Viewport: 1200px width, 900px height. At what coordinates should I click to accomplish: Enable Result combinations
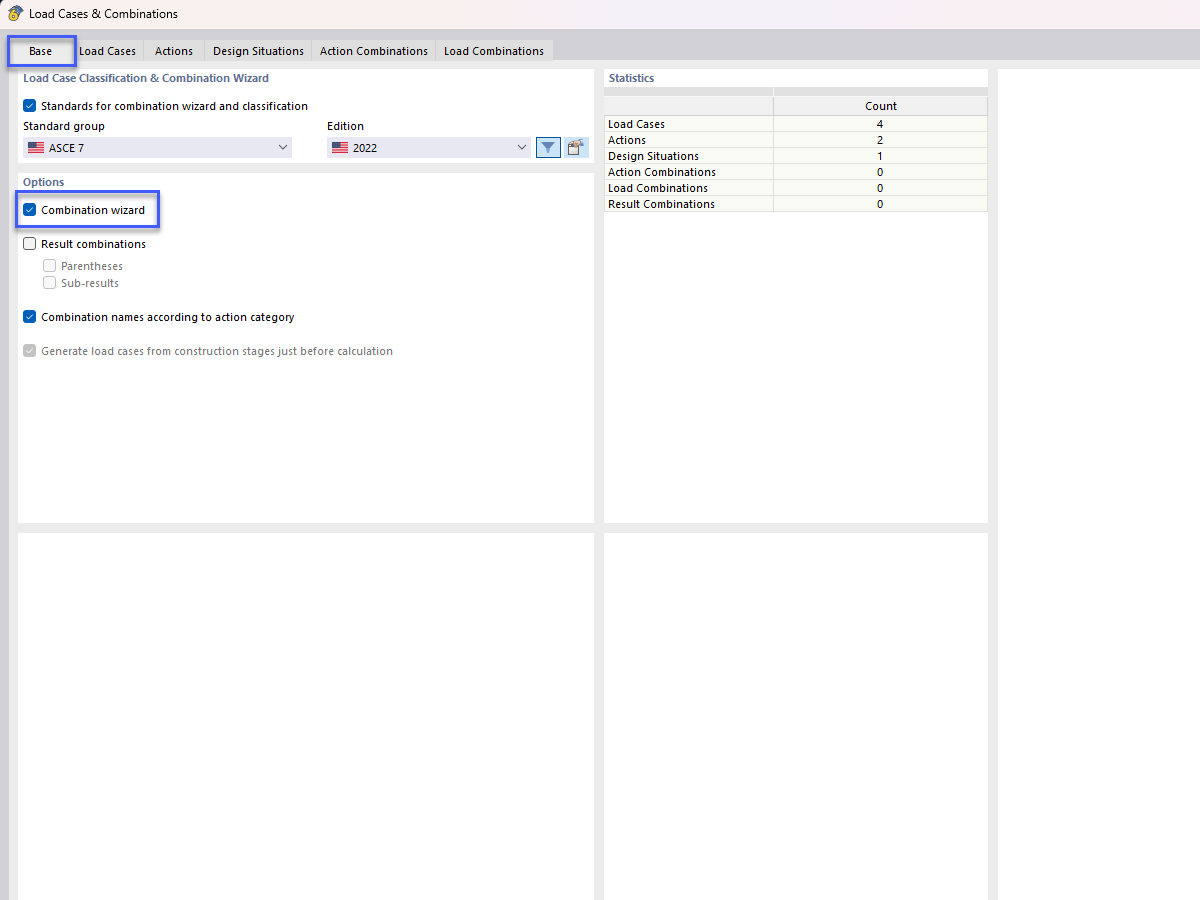[x=29, y=243]
